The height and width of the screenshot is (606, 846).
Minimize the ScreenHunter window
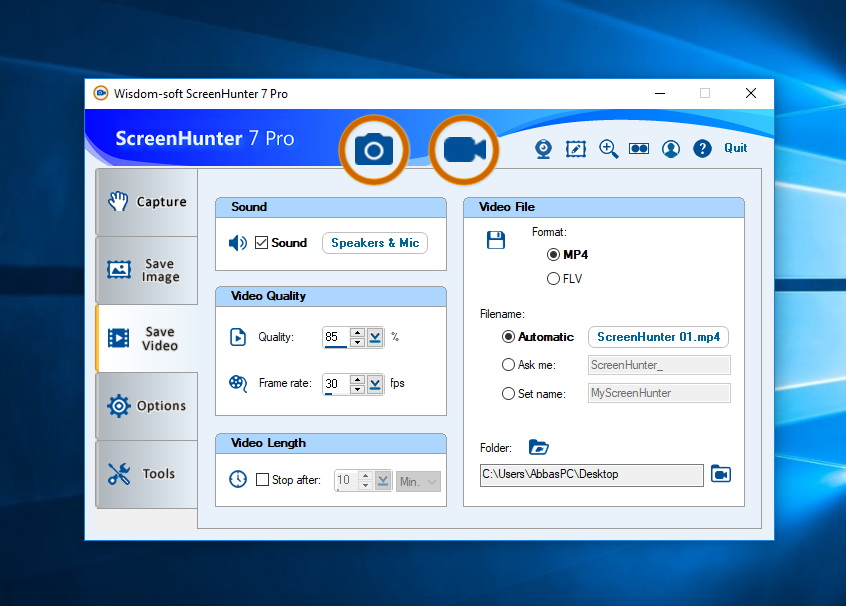click(660, 93)
